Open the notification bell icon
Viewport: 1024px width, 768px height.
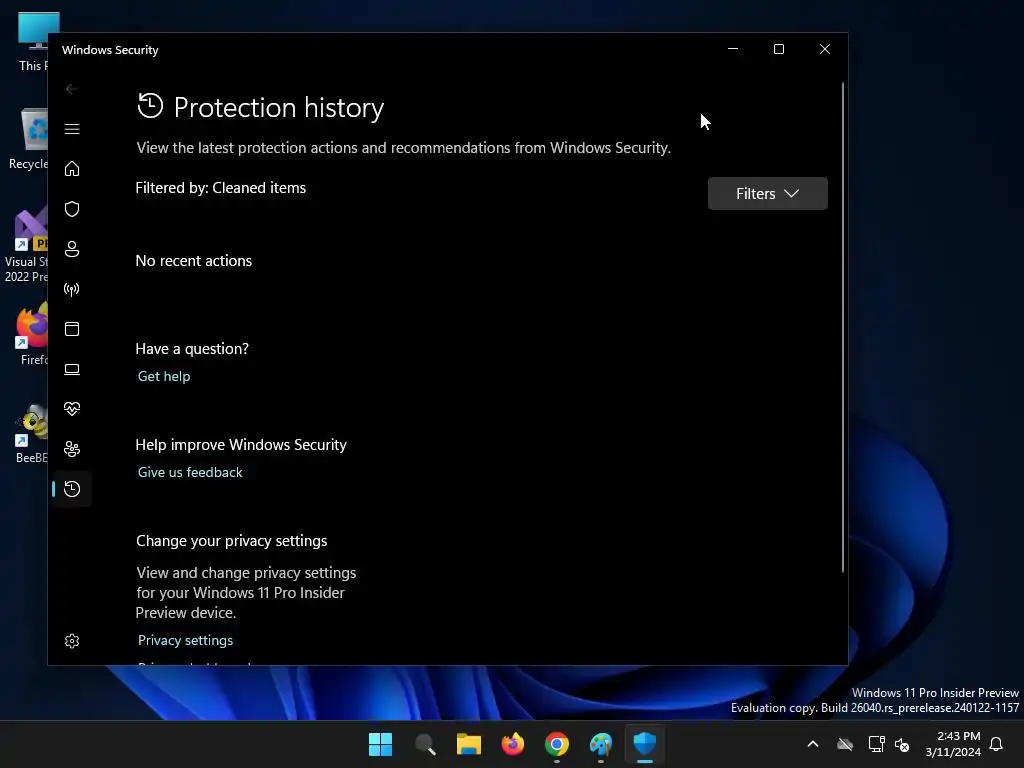(996, 744)
